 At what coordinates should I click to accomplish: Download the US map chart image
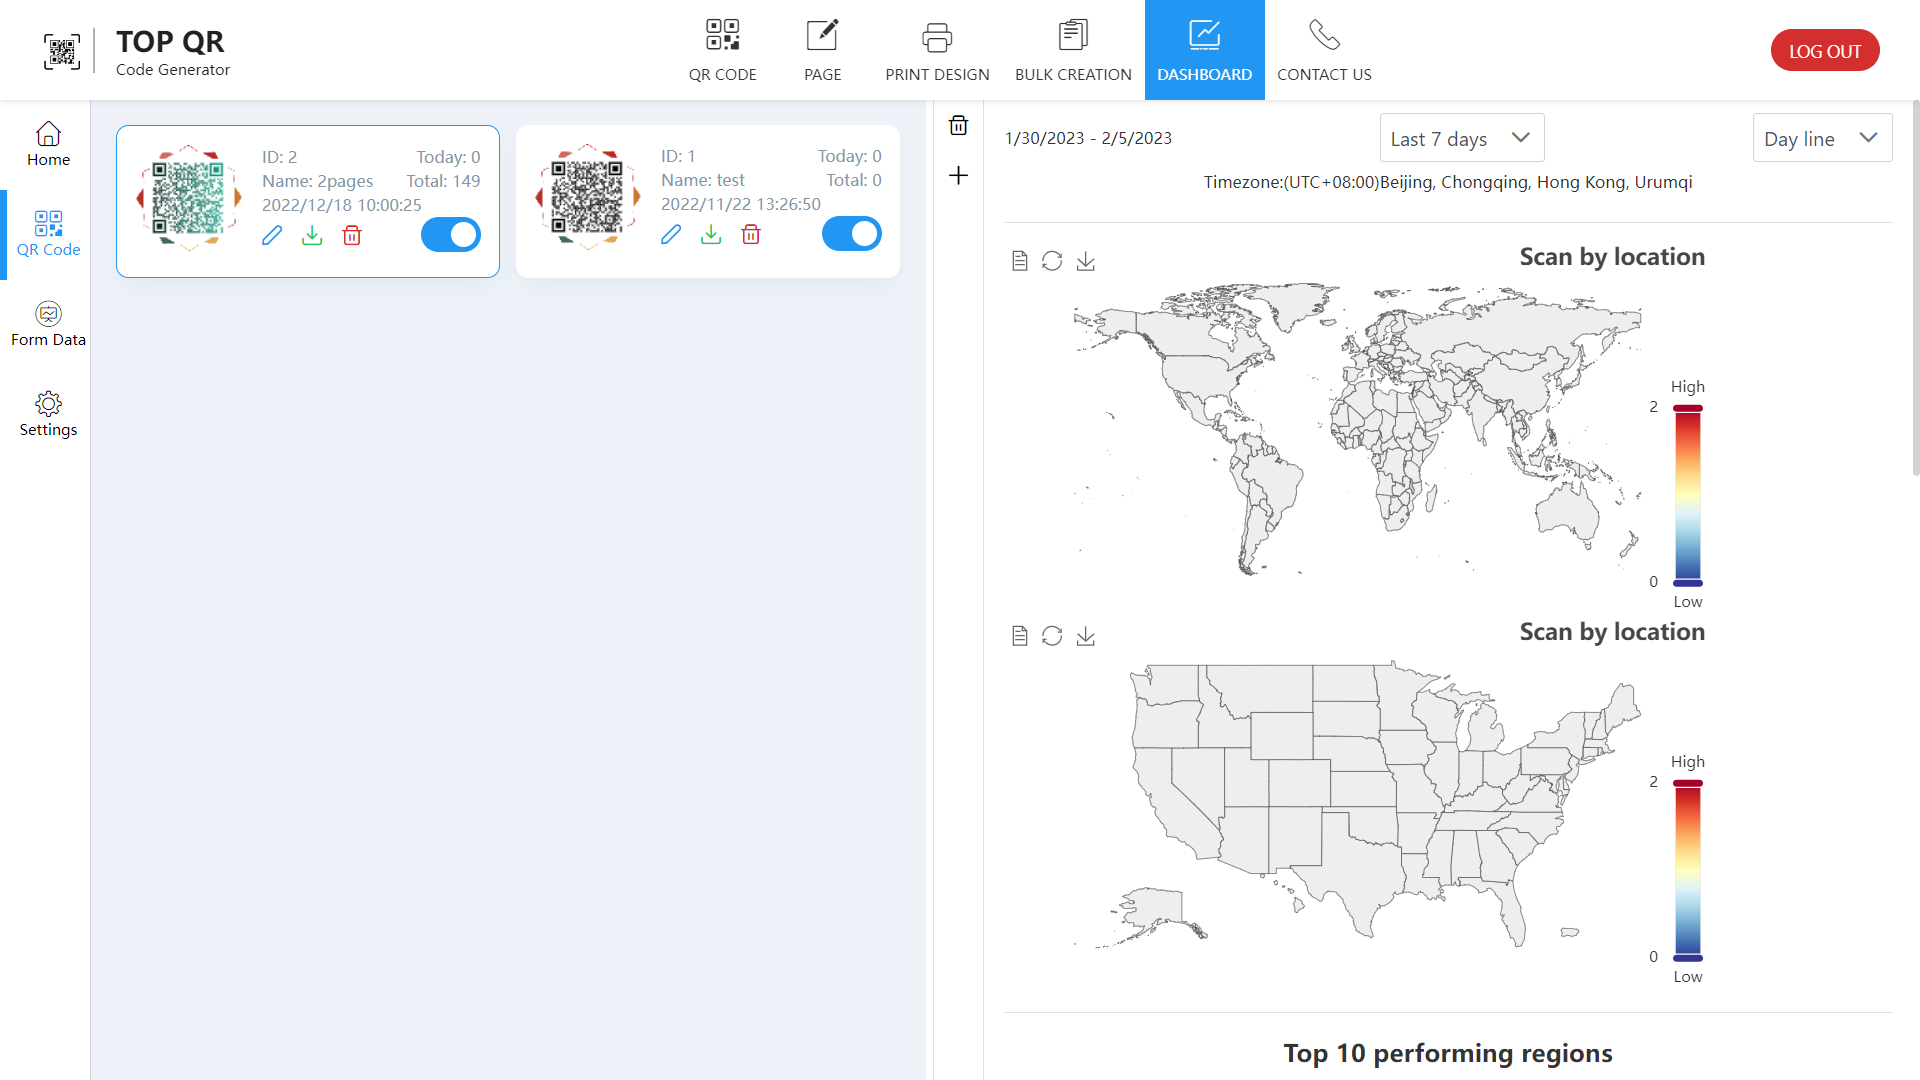click(1086, 636)
